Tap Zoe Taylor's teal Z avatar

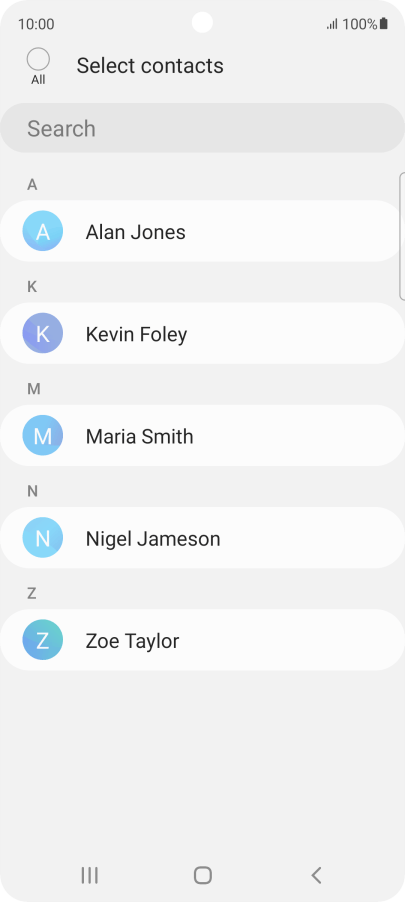coord(43,640)
